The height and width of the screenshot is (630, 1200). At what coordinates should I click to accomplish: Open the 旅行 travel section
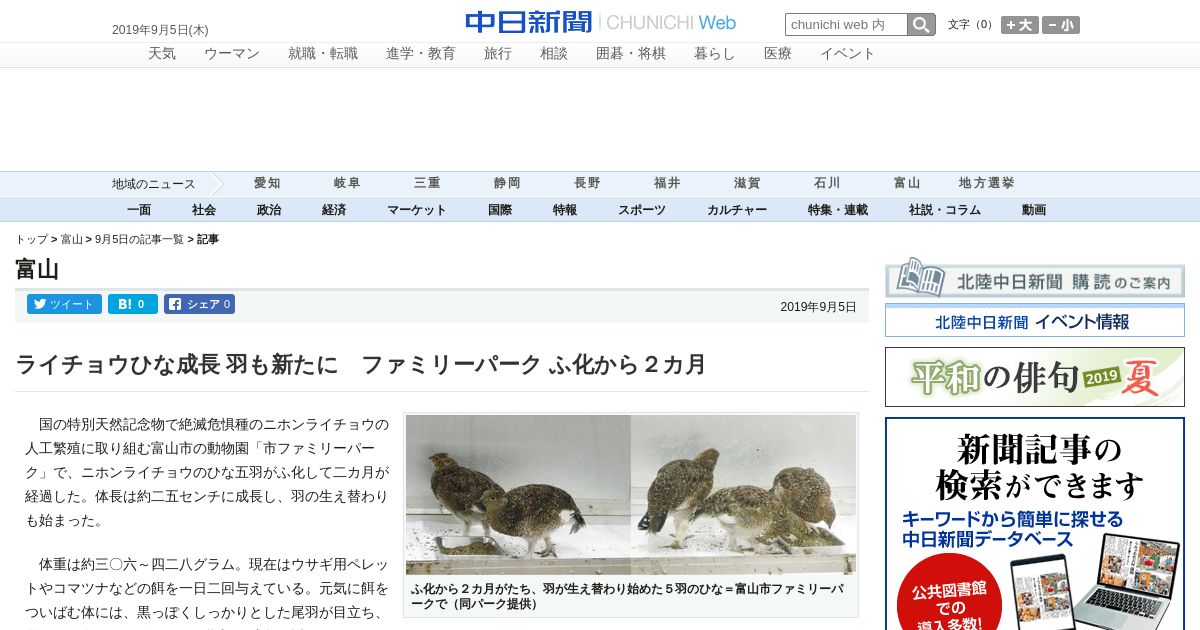tap(498, 54)
